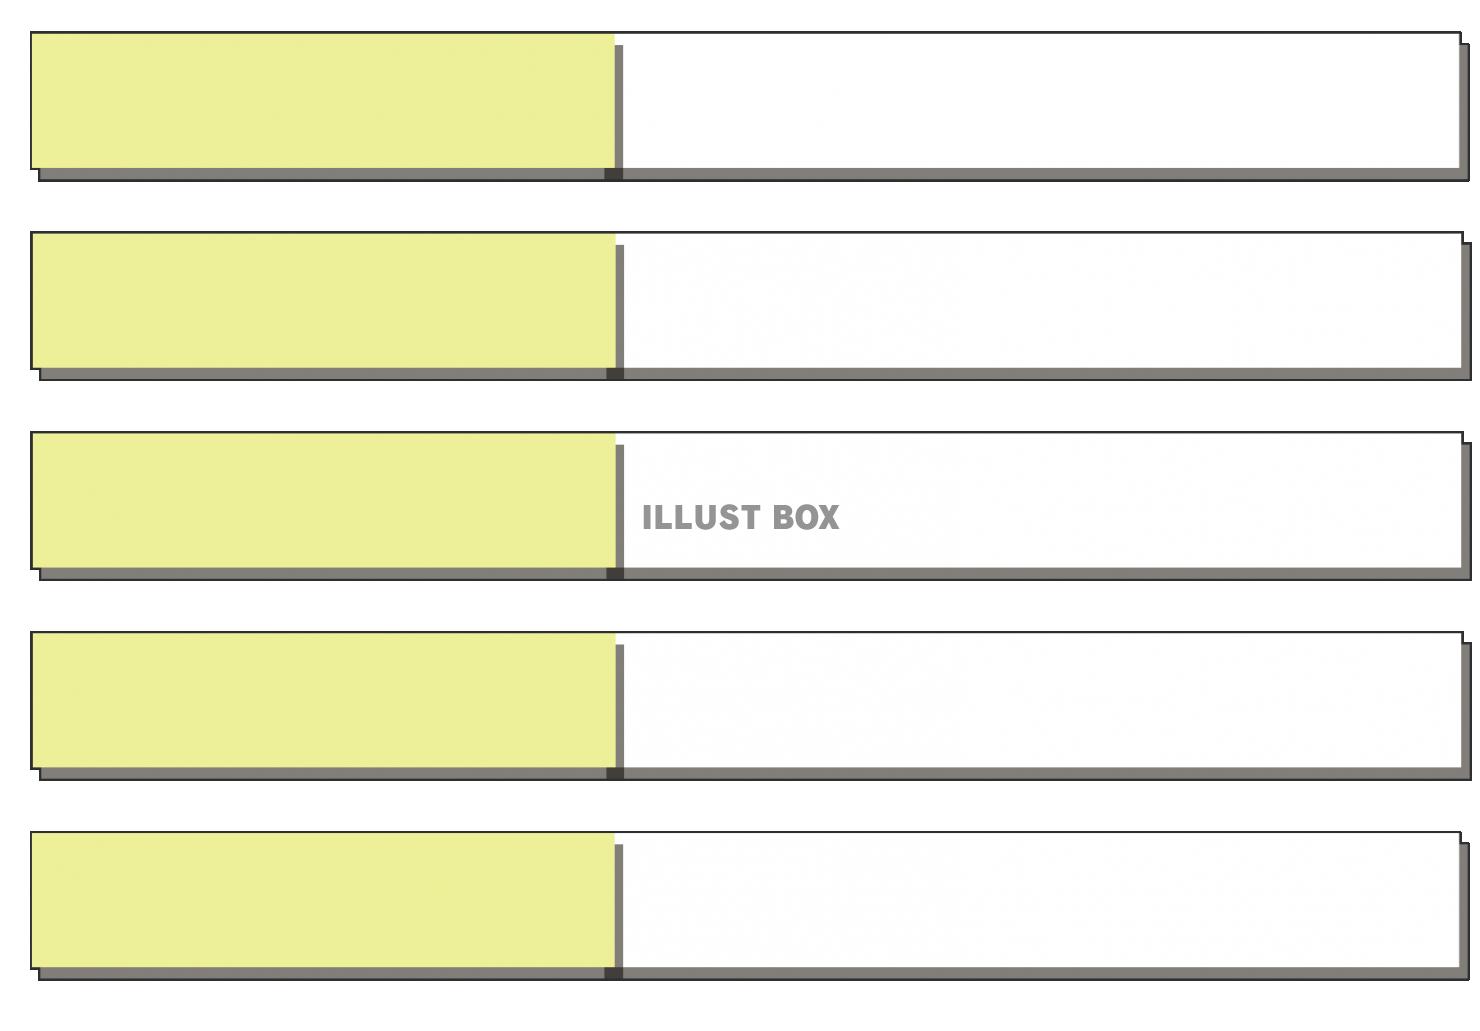Click the ILLUST BOX watermark text
The image size is (1480, 1031).
(x=740, y=517)
